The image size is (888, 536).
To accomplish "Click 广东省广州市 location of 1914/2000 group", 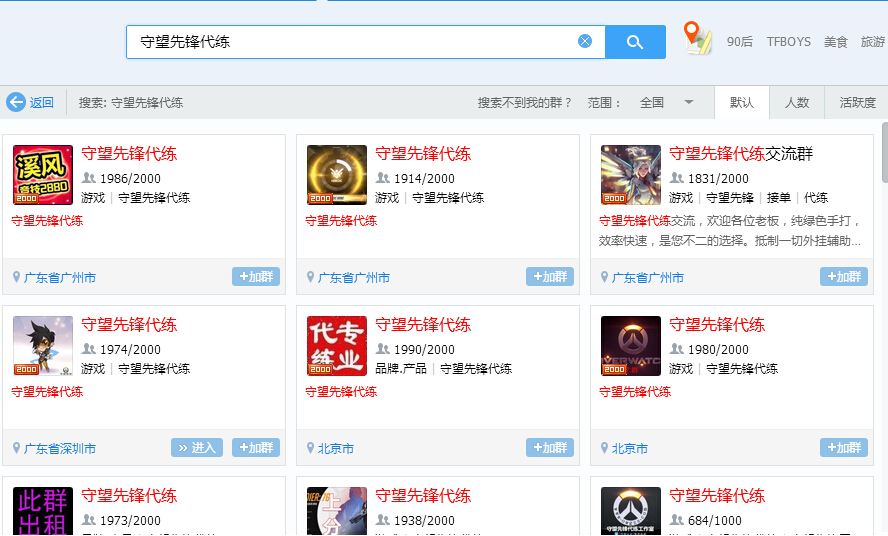I will pos(353,278).
